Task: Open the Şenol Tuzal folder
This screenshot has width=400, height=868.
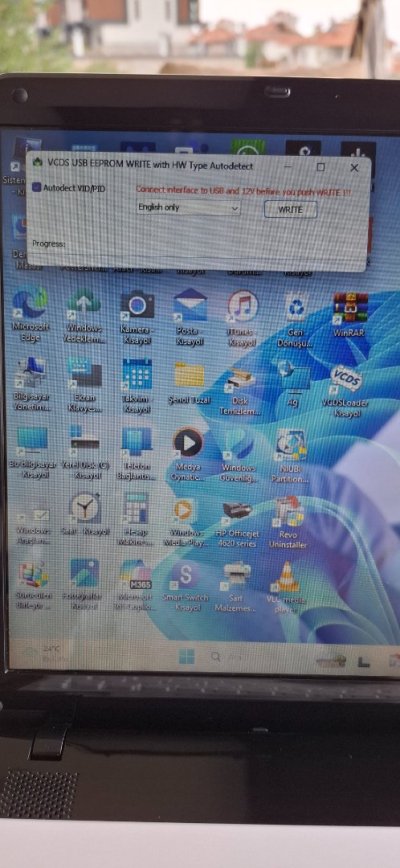Action: 189,383
